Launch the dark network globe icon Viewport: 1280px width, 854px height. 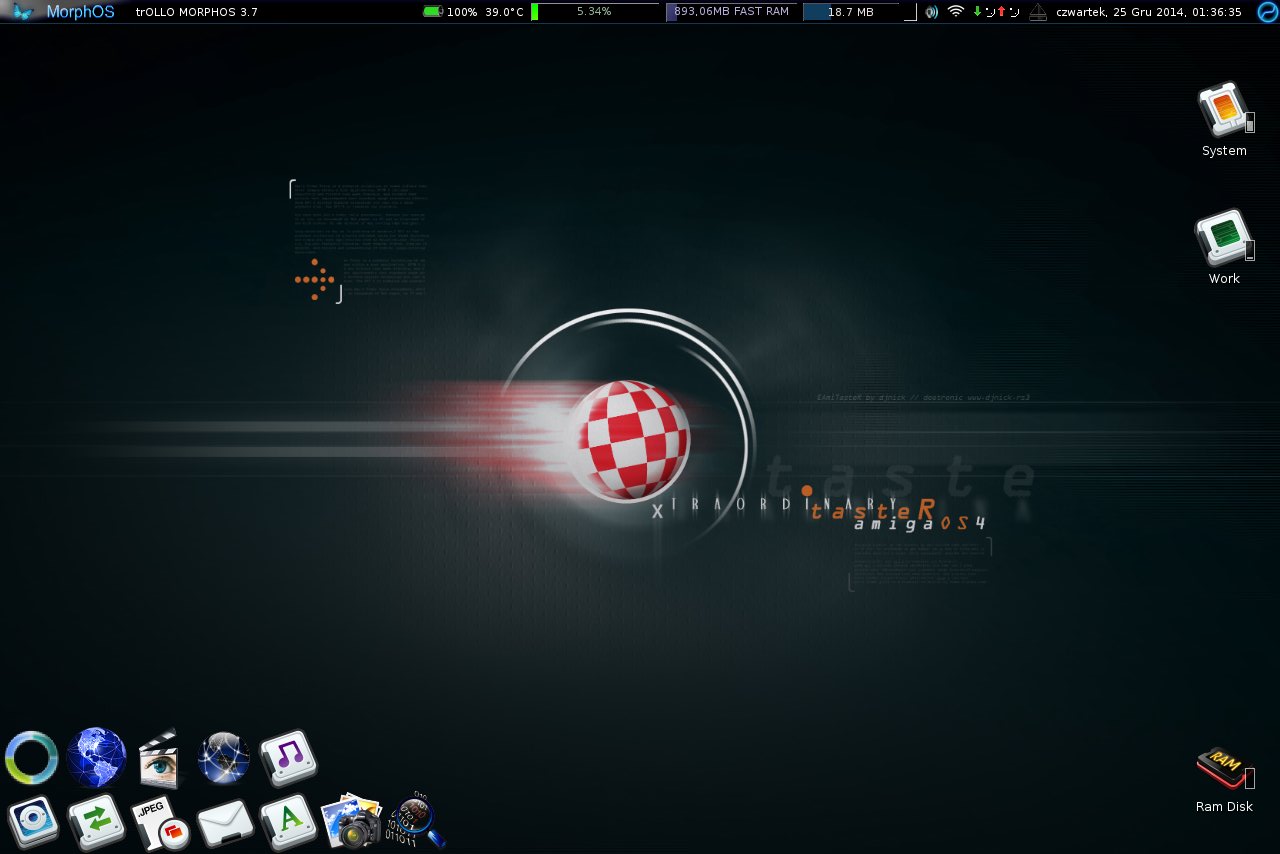click(223, 757)
